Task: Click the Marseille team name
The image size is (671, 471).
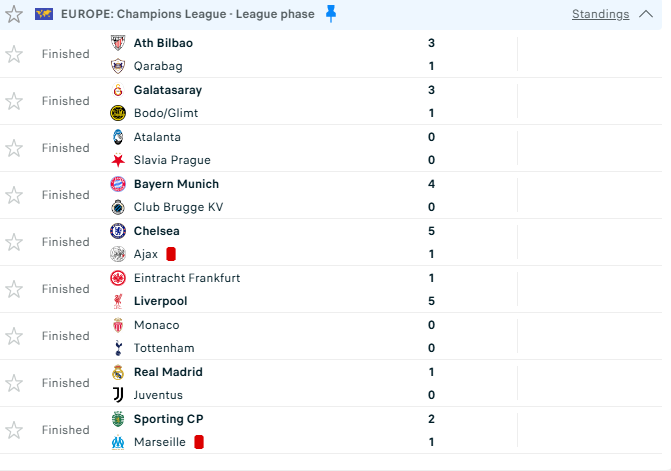Action: pos(160,442)
